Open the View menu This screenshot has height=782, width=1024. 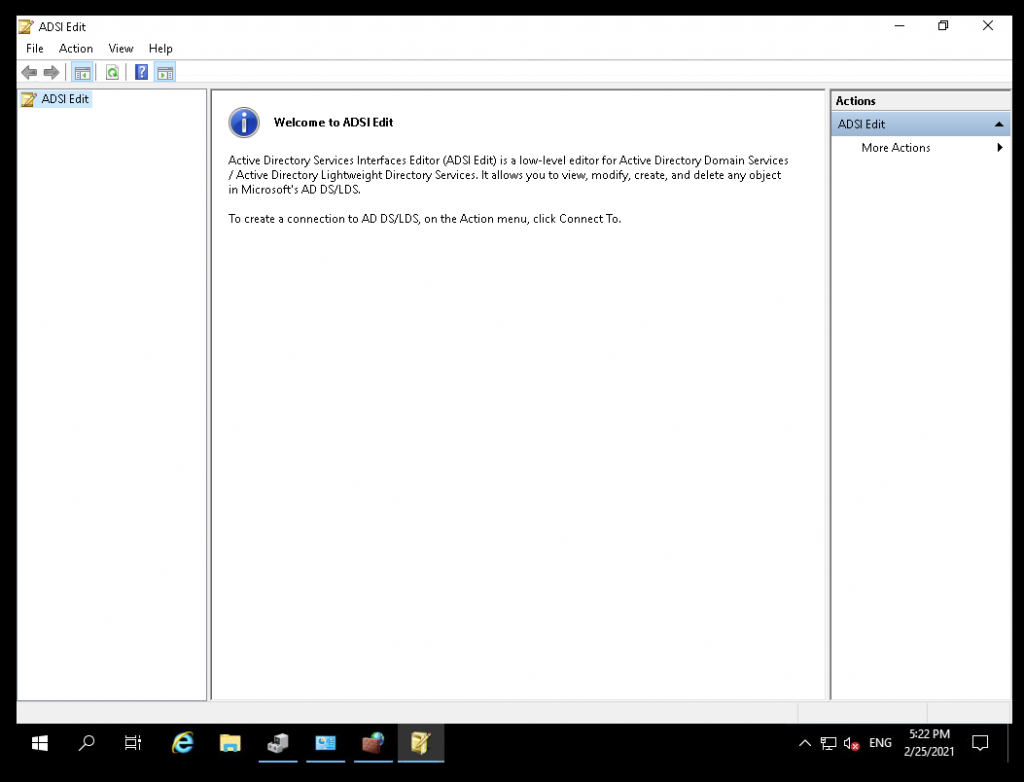click(121, 48)
